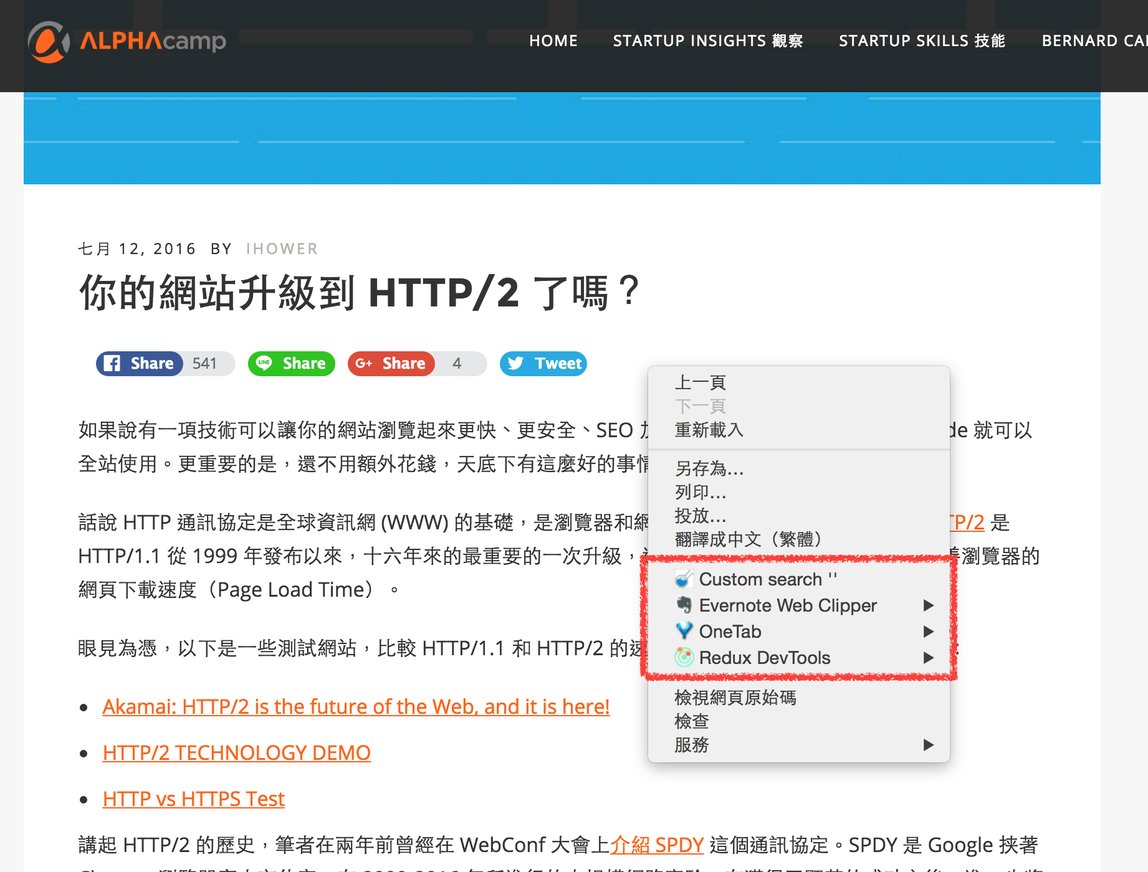The height and width of the screenshot is (872, 1148).
Task: Open the Akamai HTTP/2 demo link
Action: coord(356,707)
